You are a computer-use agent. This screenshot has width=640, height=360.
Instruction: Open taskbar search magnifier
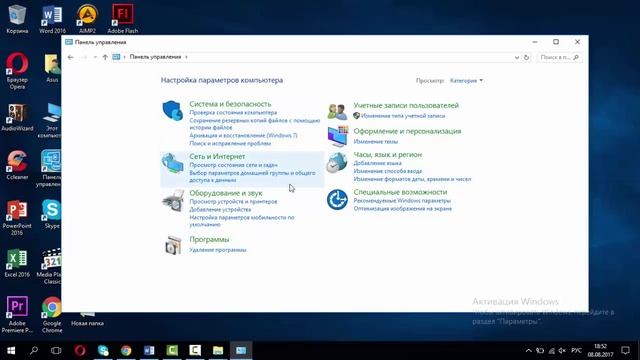pos(34,350)
